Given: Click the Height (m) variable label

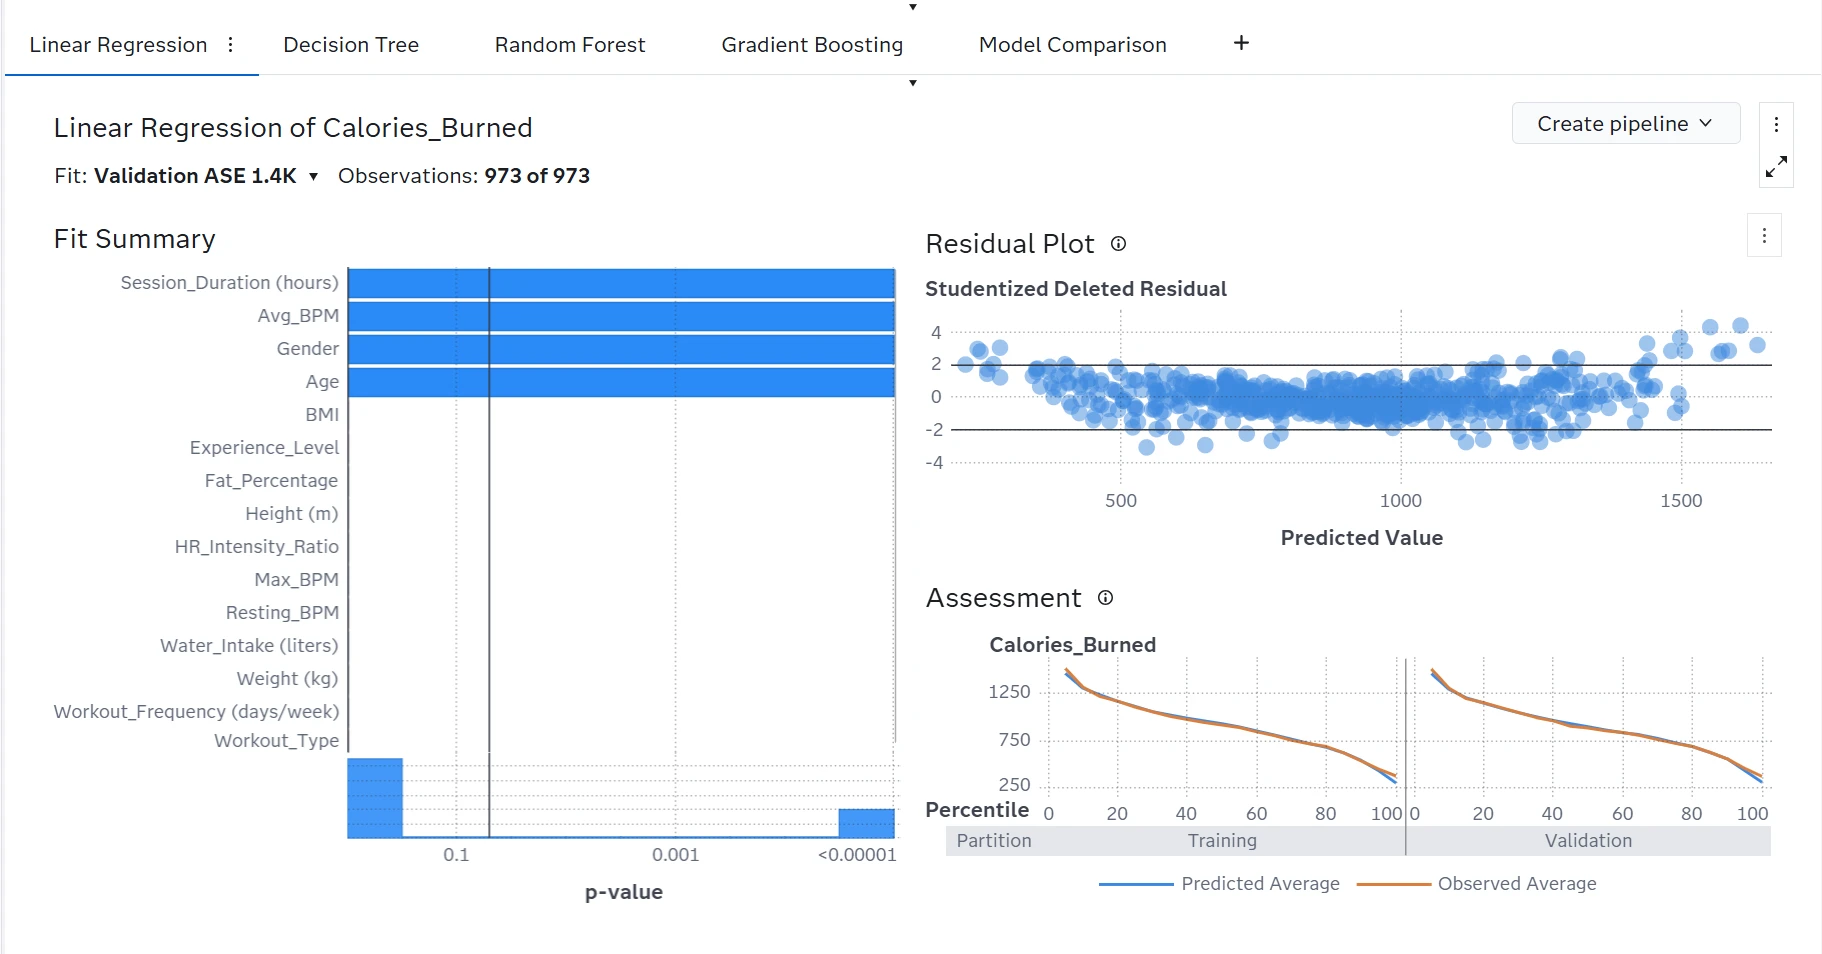Looking at the screenshot, I should [291, 514].
